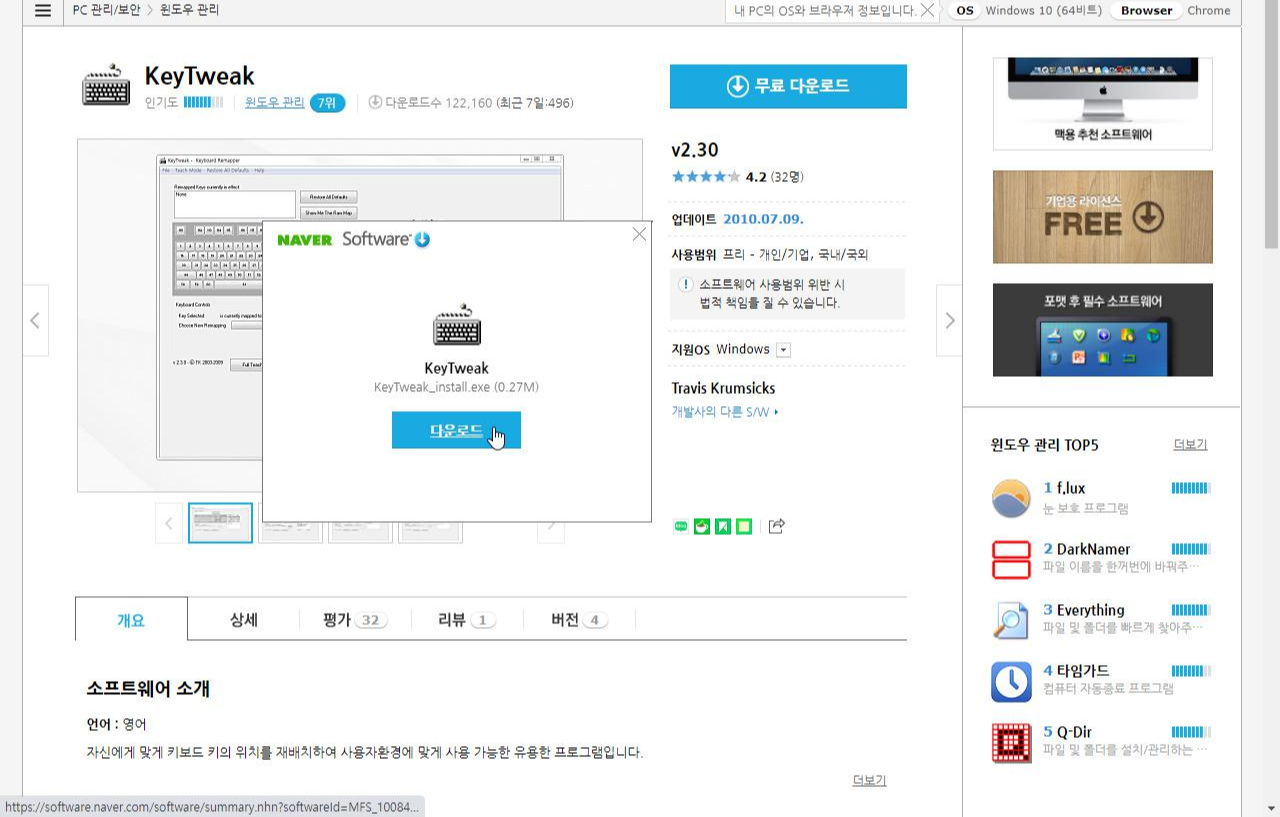Click the update date 2010.07.09.

[x=763, y=219]
